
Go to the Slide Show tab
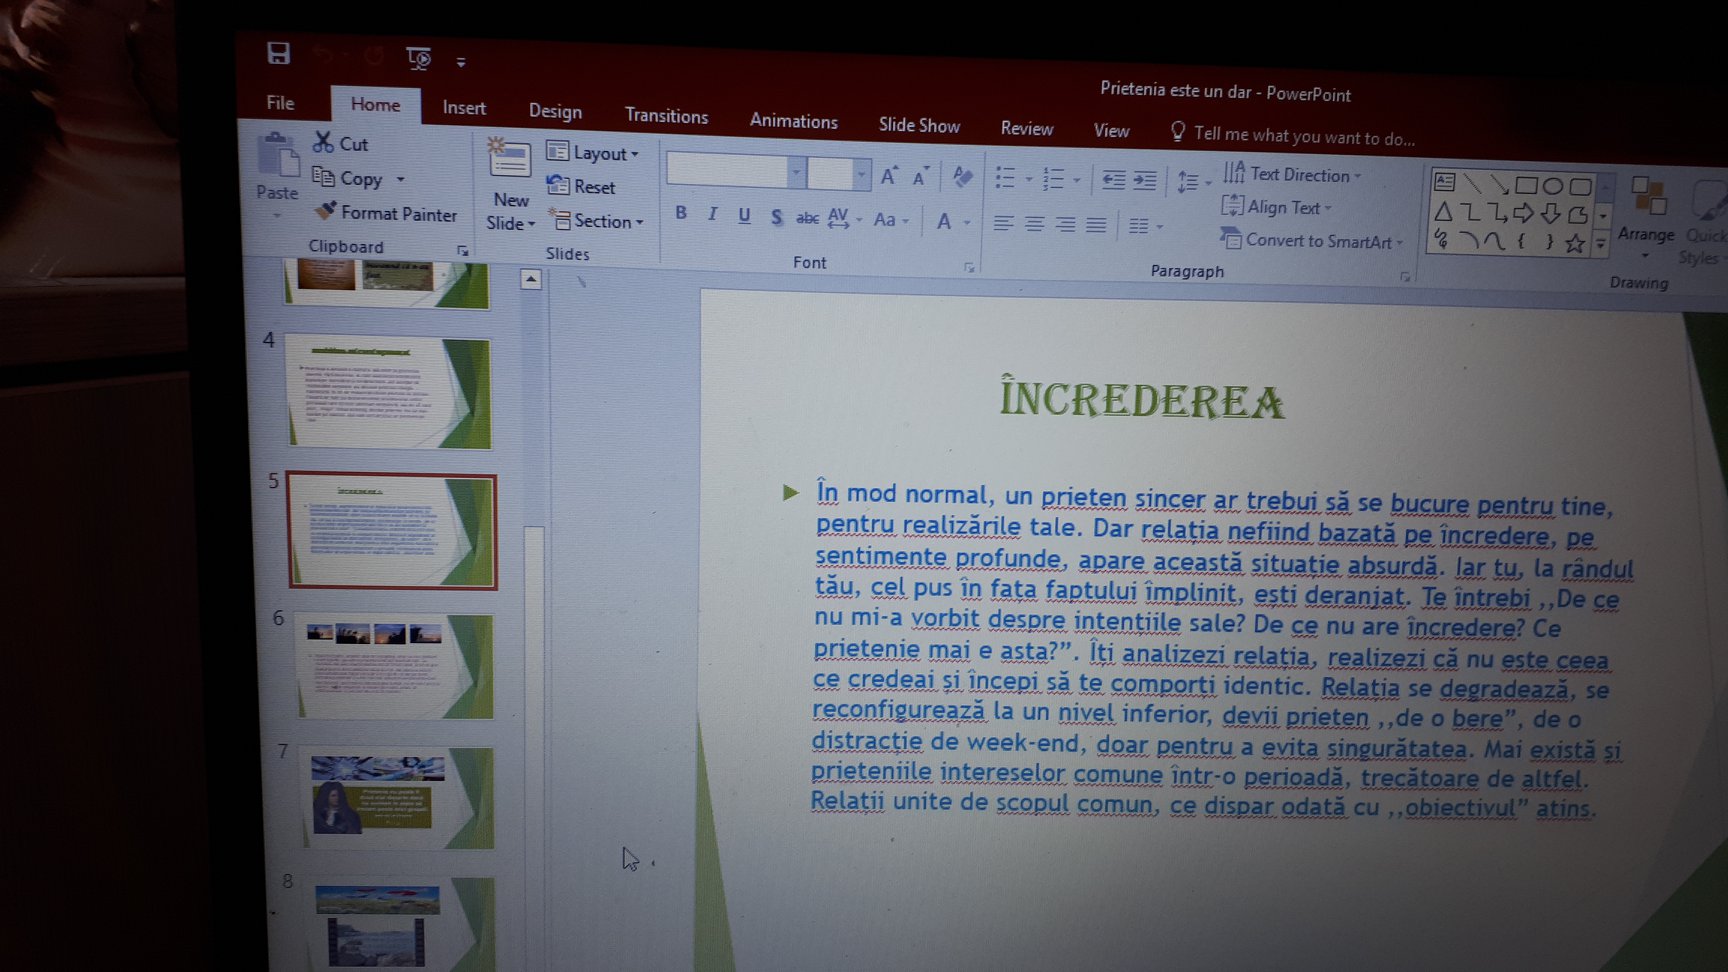[x=919, y=125]
